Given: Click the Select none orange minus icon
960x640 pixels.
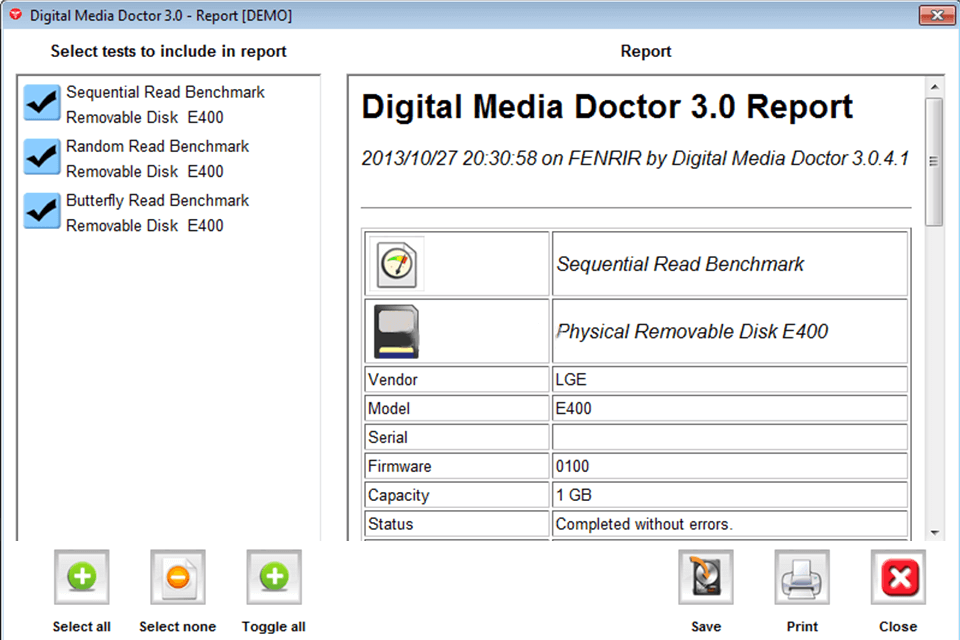Looking at the screenshot, I should click(178, 577).
